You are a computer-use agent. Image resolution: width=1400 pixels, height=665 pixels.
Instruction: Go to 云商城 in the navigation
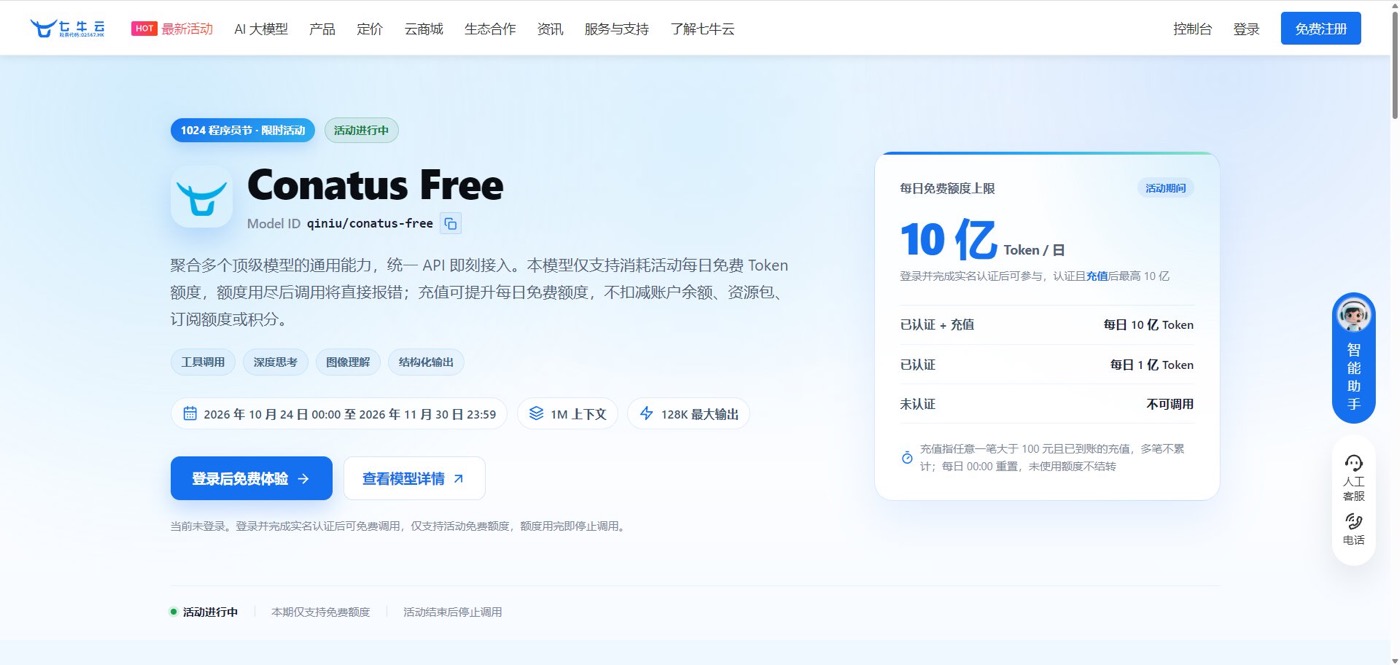tap(424, 29)
